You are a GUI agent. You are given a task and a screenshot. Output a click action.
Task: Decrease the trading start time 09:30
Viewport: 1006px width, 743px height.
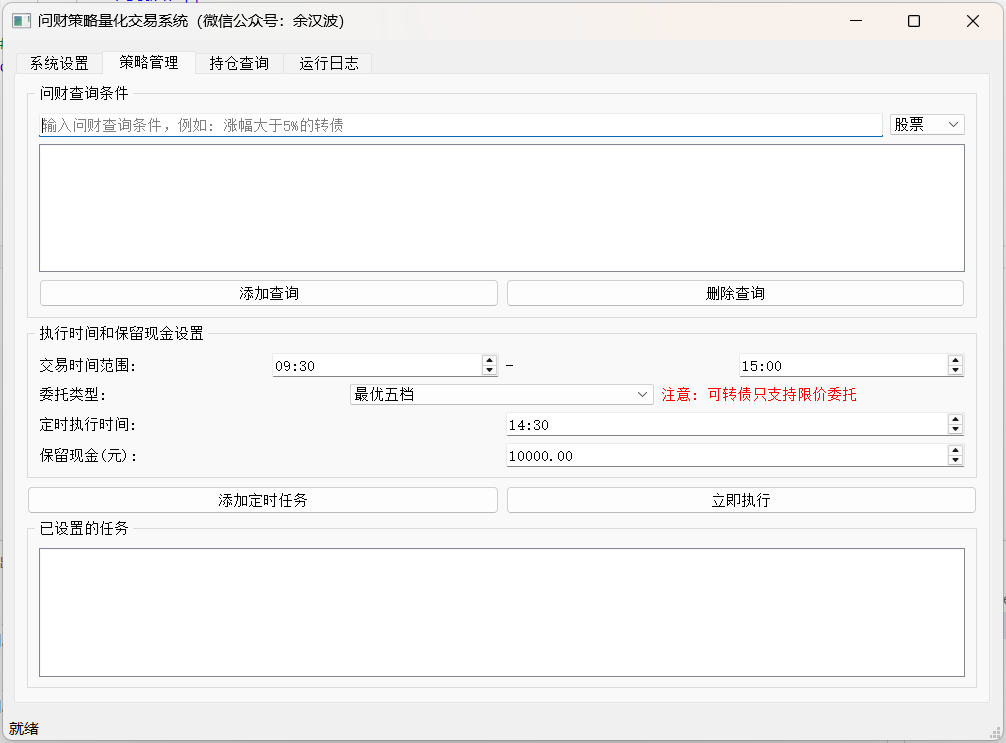point(489,371)
